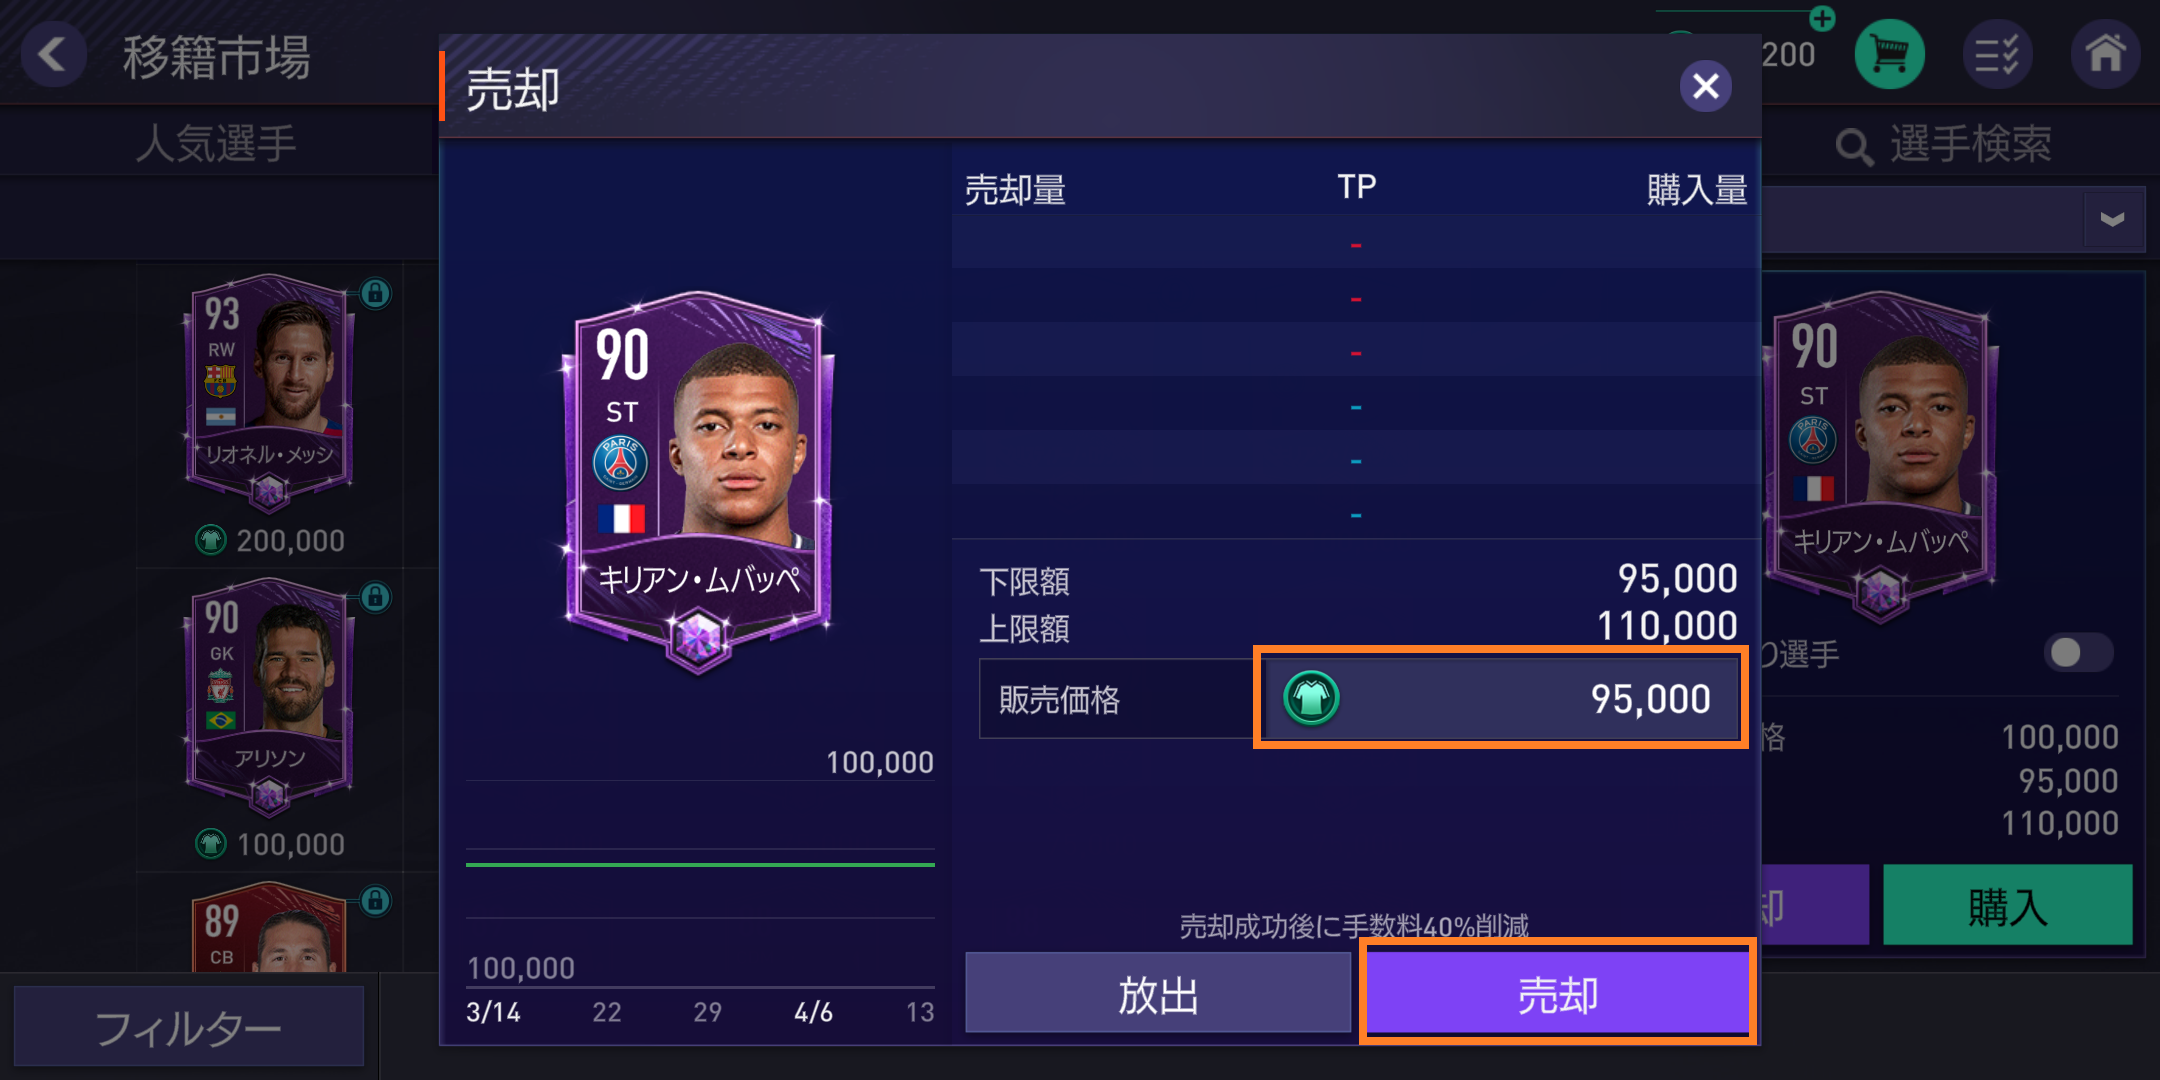2160x1080 pixels.
Task: Open the 選手検索 tab
Action: click(x=1945, y=145)
